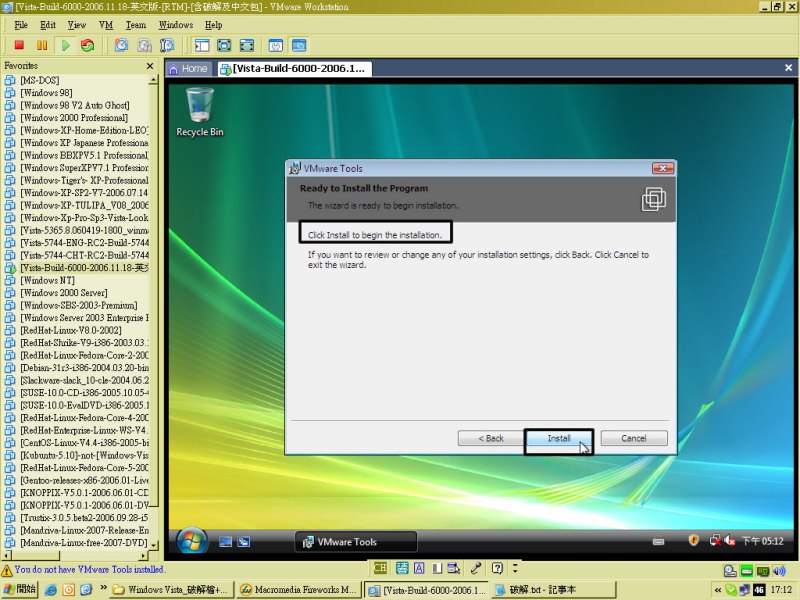
Task: Switch to Console view toolbar icon
Action: click(299, 45)
